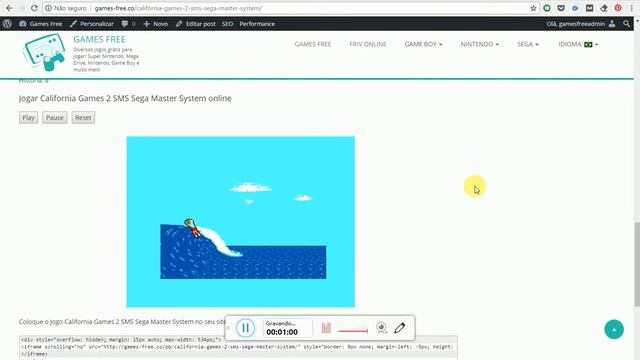
Task: Go to FRIV ONLINE navigation item
Action: (x=368, y=44)
